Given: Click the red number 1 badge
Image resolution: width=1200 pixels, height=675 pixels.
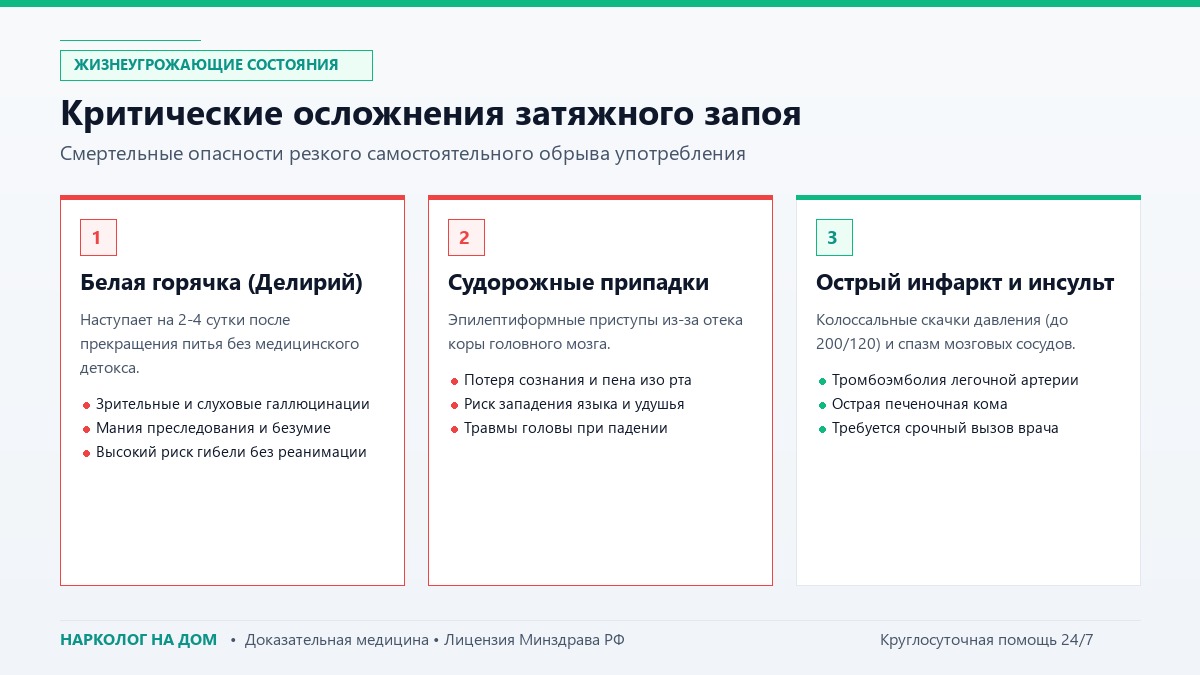Looking at the screenshot, I should [x=98, y=237].
